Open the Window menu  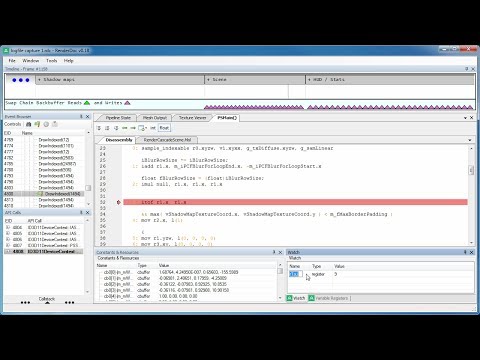pyautogui.click(x=31, y=61)
